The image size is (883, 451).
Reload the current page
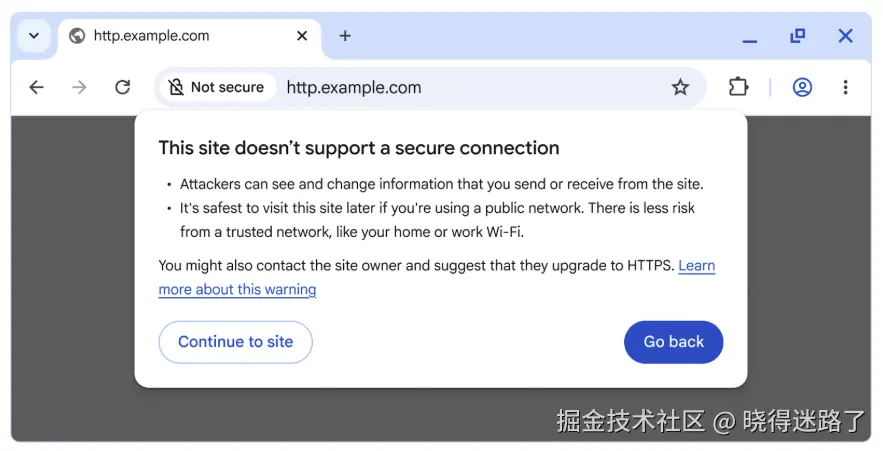coord(122,87)
